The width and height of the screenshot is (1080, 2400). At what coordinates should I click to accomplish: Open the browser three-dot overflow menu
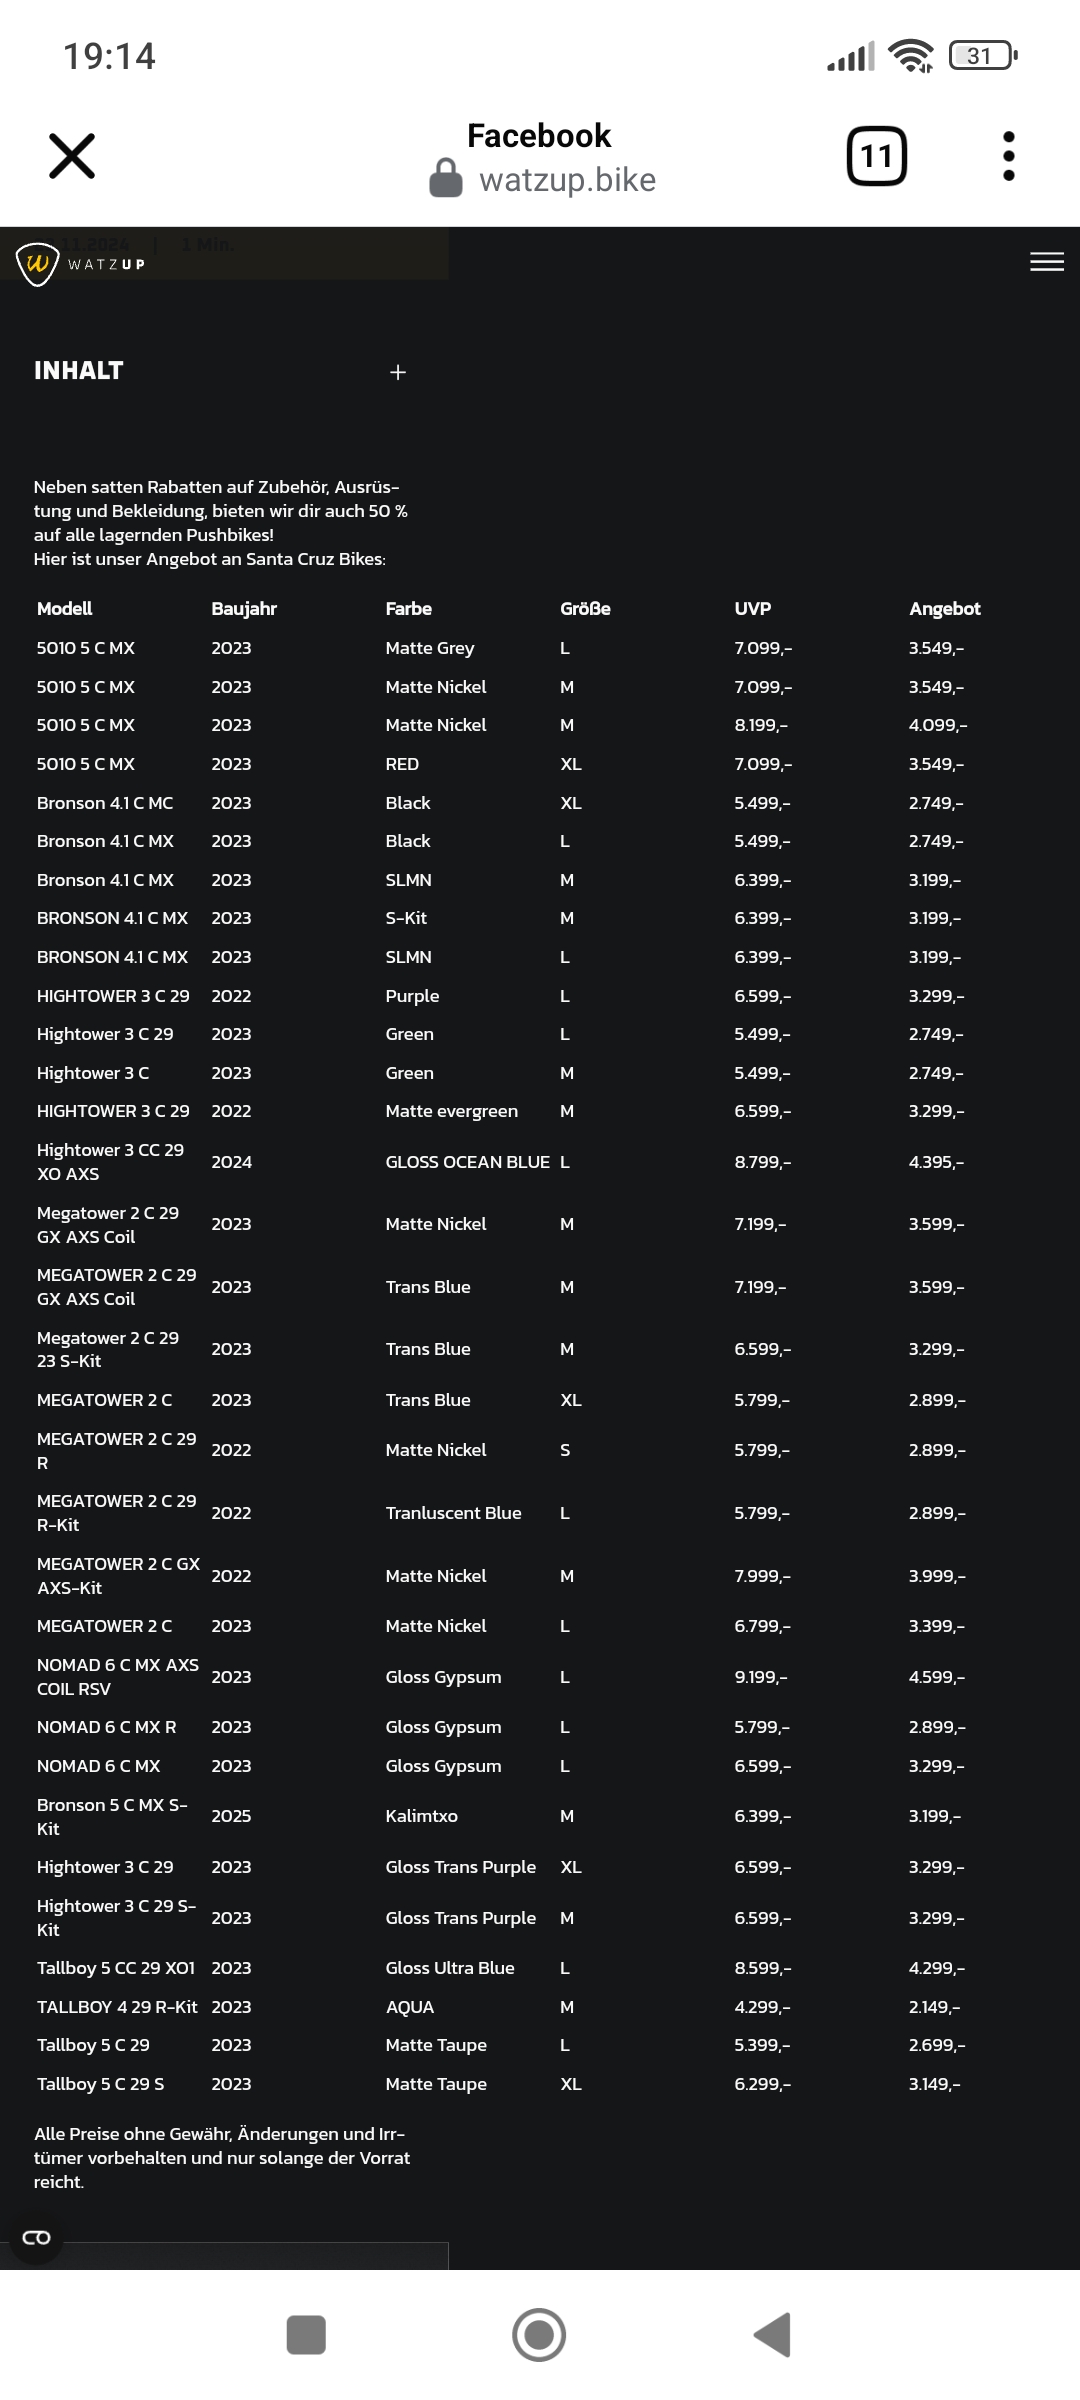click(1008, 156)
